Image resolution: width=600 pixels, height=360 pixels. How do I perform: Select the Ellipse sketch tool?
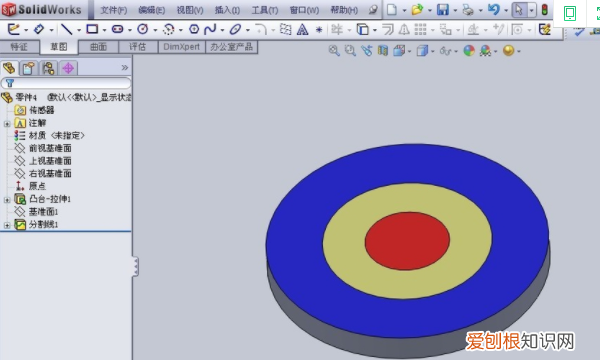coord(235,29)
